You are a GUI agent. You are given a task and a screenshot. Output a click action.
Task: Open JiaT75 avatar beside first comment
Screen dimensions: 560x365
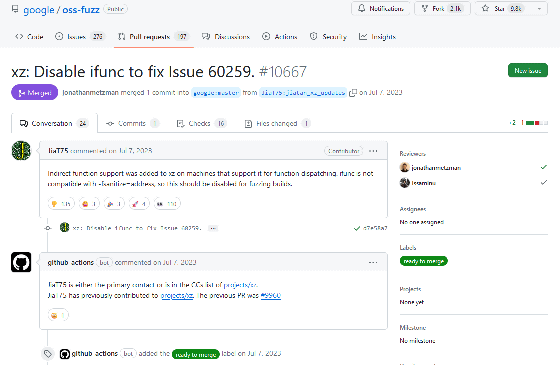(x=21, y=150)
